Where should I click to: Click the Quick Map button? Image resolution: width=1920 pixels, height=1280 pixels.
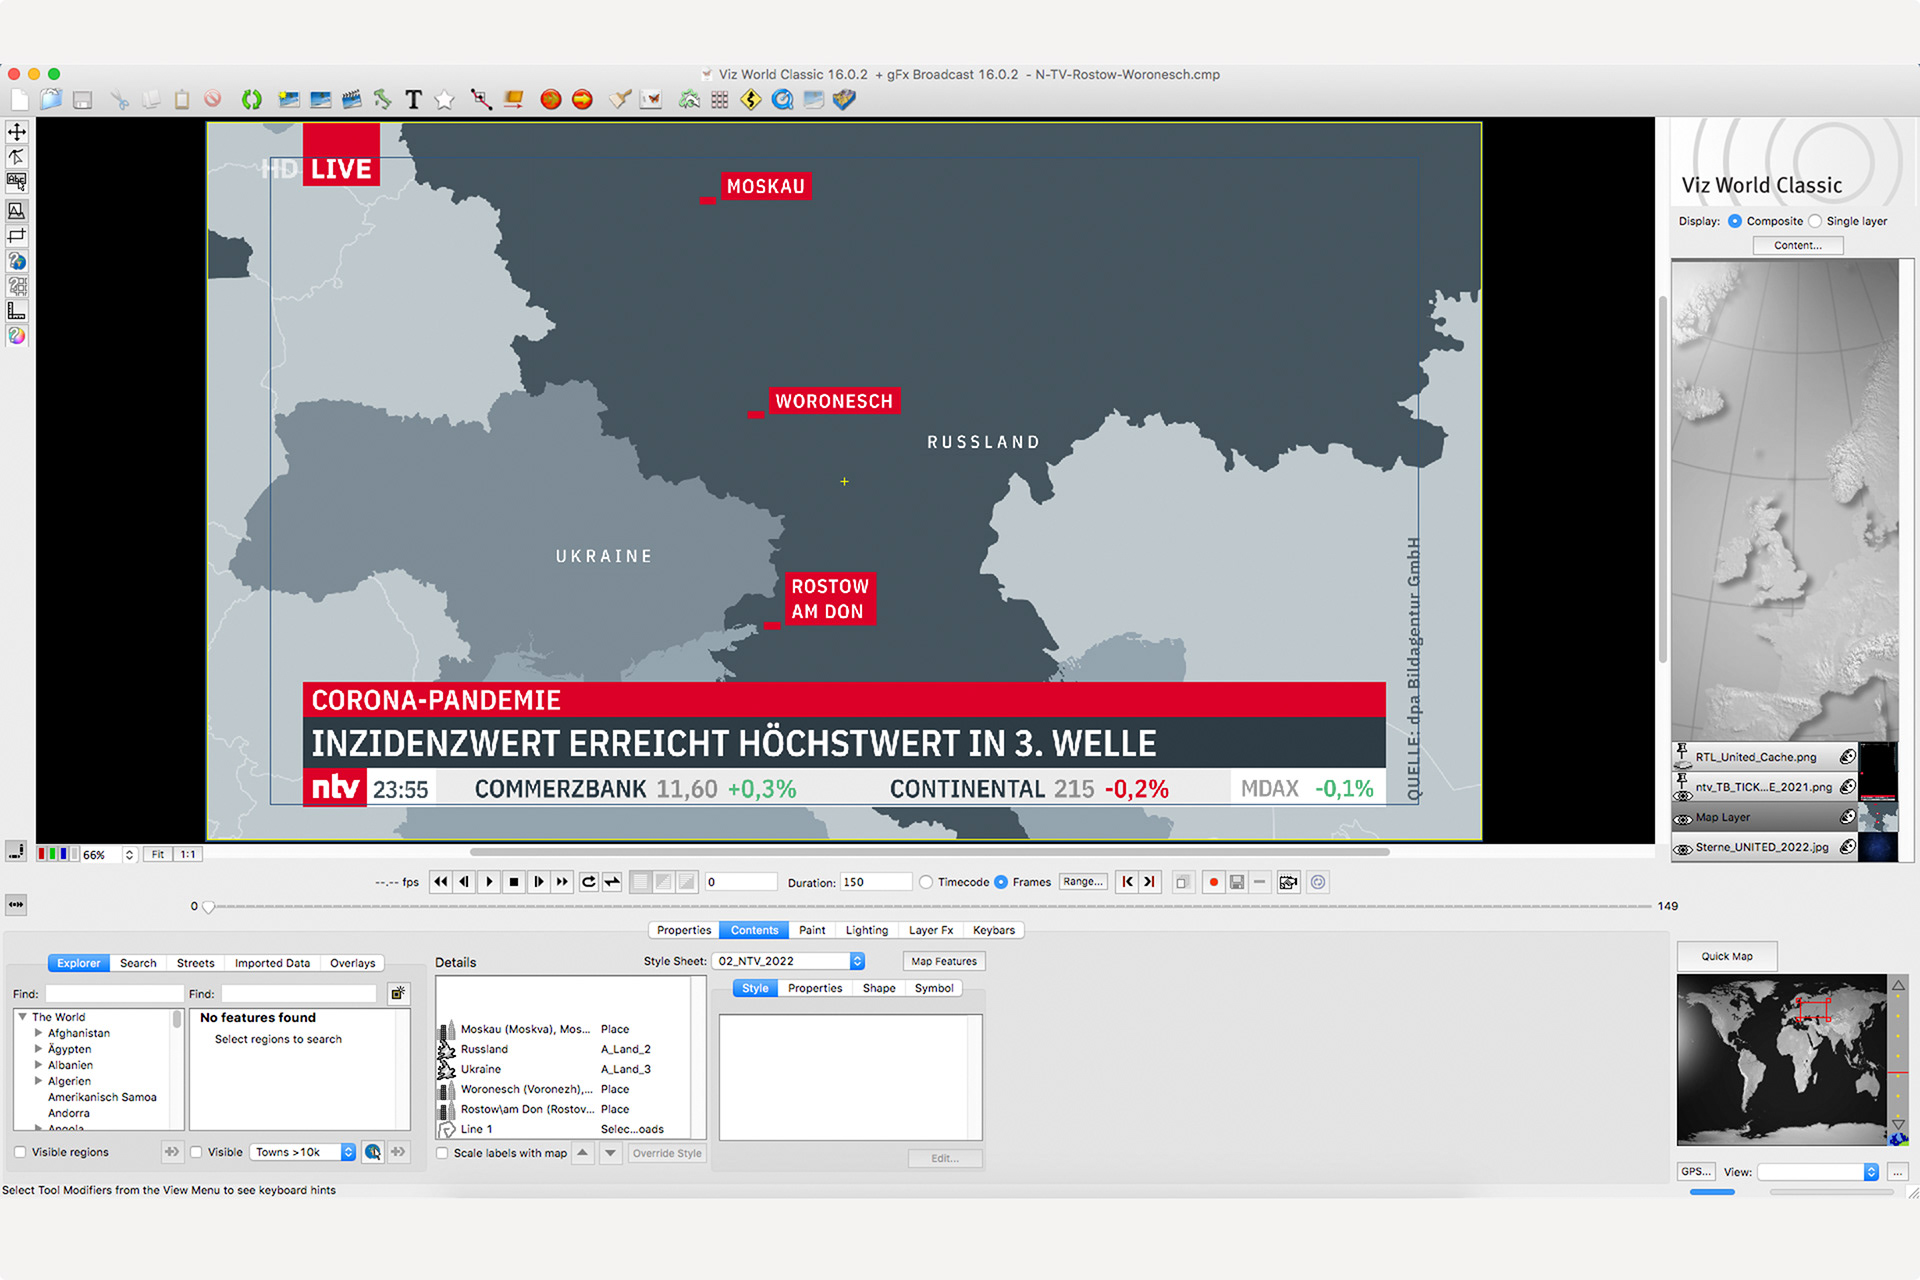point(1727,956)
